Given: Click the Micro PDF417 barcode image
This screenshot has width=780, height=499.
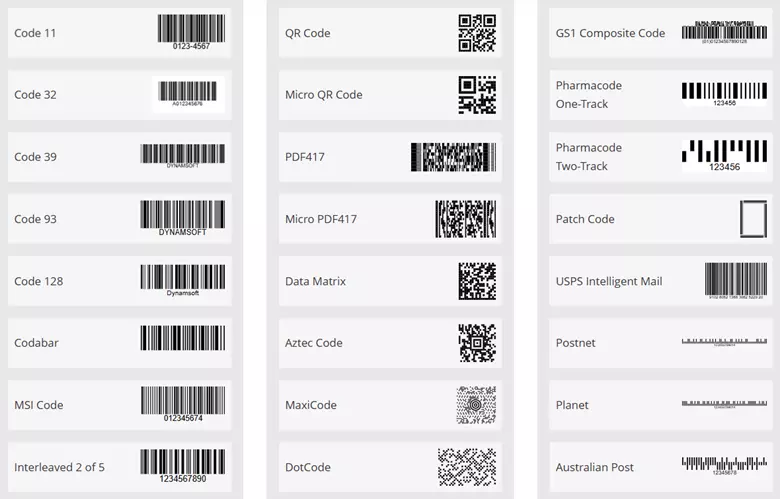Looking at the screenshot, I should click(466, 219).
